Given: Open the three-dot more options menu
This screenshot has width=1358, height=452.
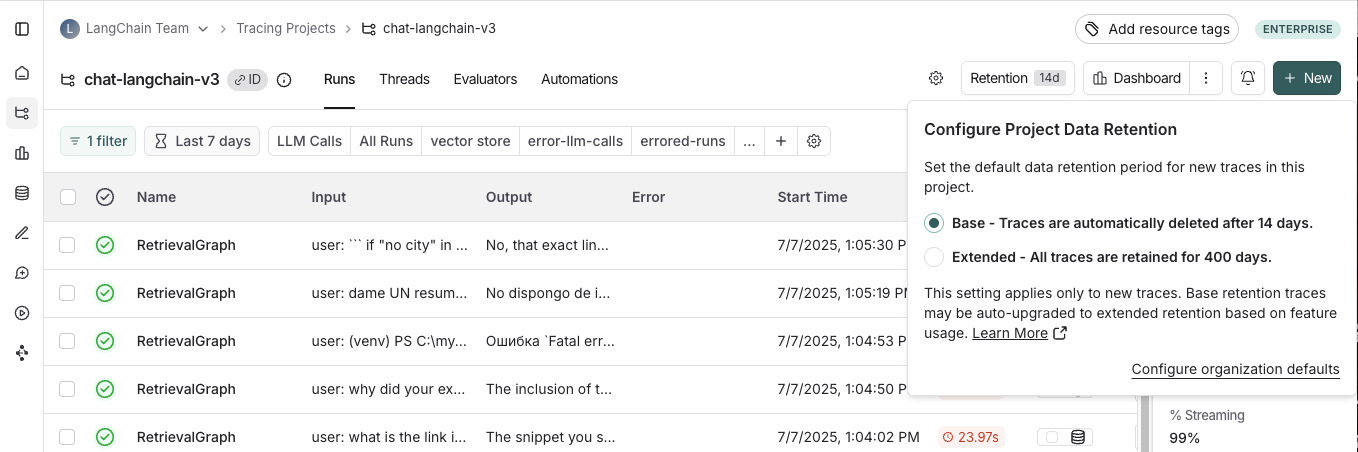Looking at the screenshot, I should [x=1206, y=78].
